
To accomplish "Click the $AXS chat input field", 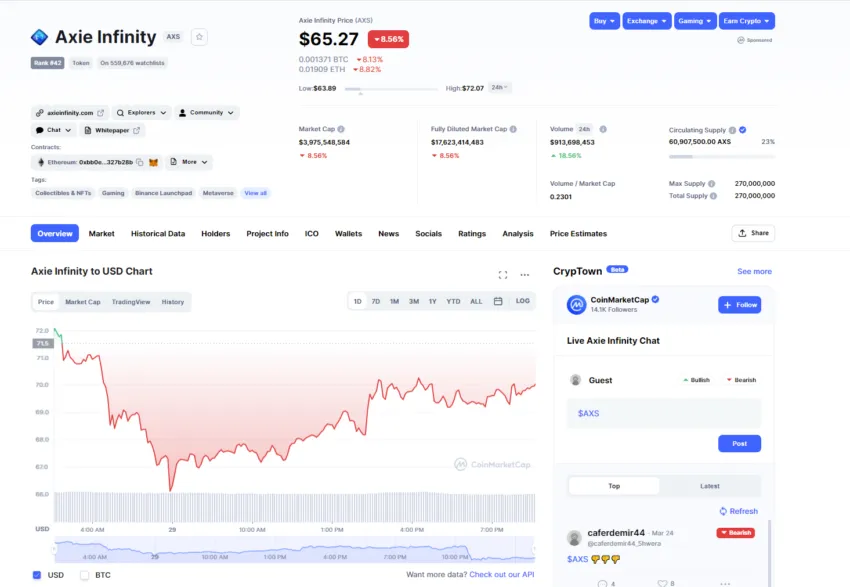I will click(x=664, y=414).
